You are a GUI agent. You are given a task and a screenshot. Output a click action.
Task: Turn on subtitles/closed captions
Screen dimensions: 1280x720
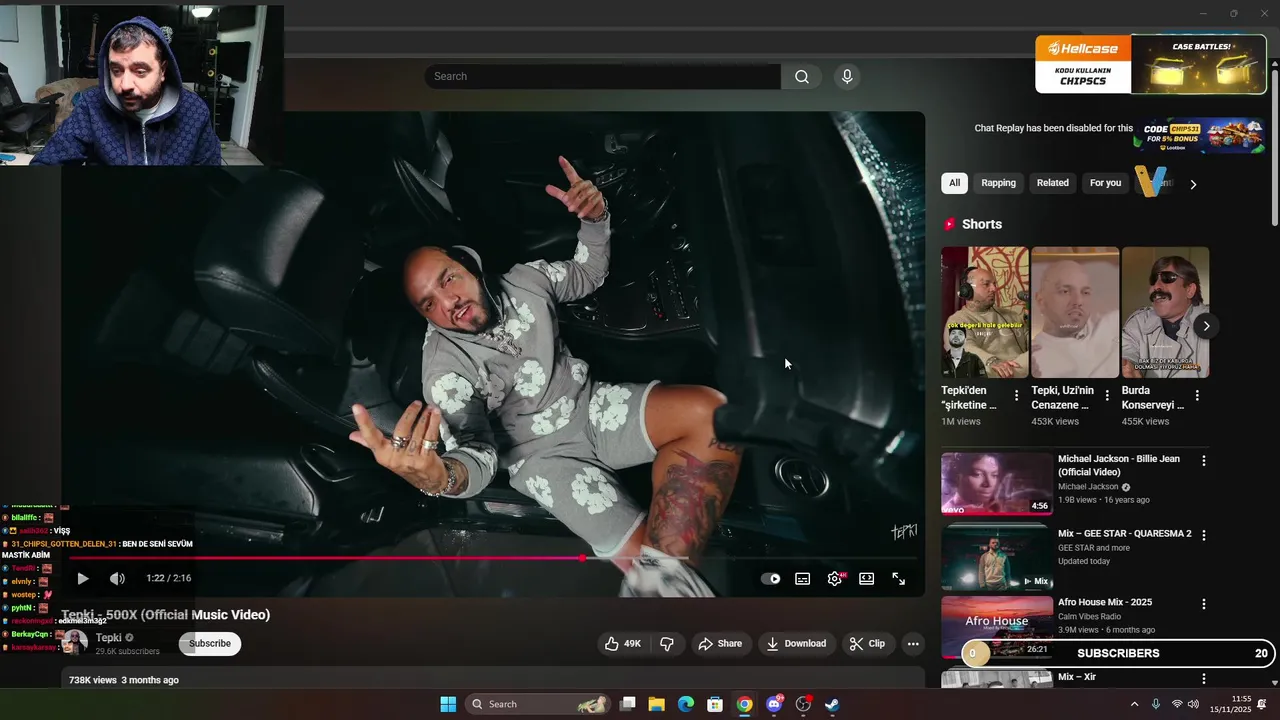(802, 578)
